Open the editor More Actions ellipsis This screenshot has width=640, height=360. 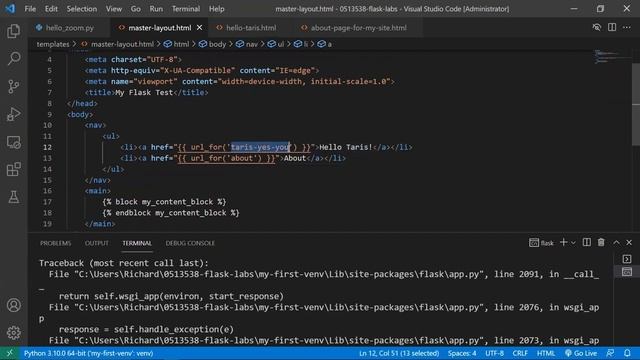pos(627,27)
